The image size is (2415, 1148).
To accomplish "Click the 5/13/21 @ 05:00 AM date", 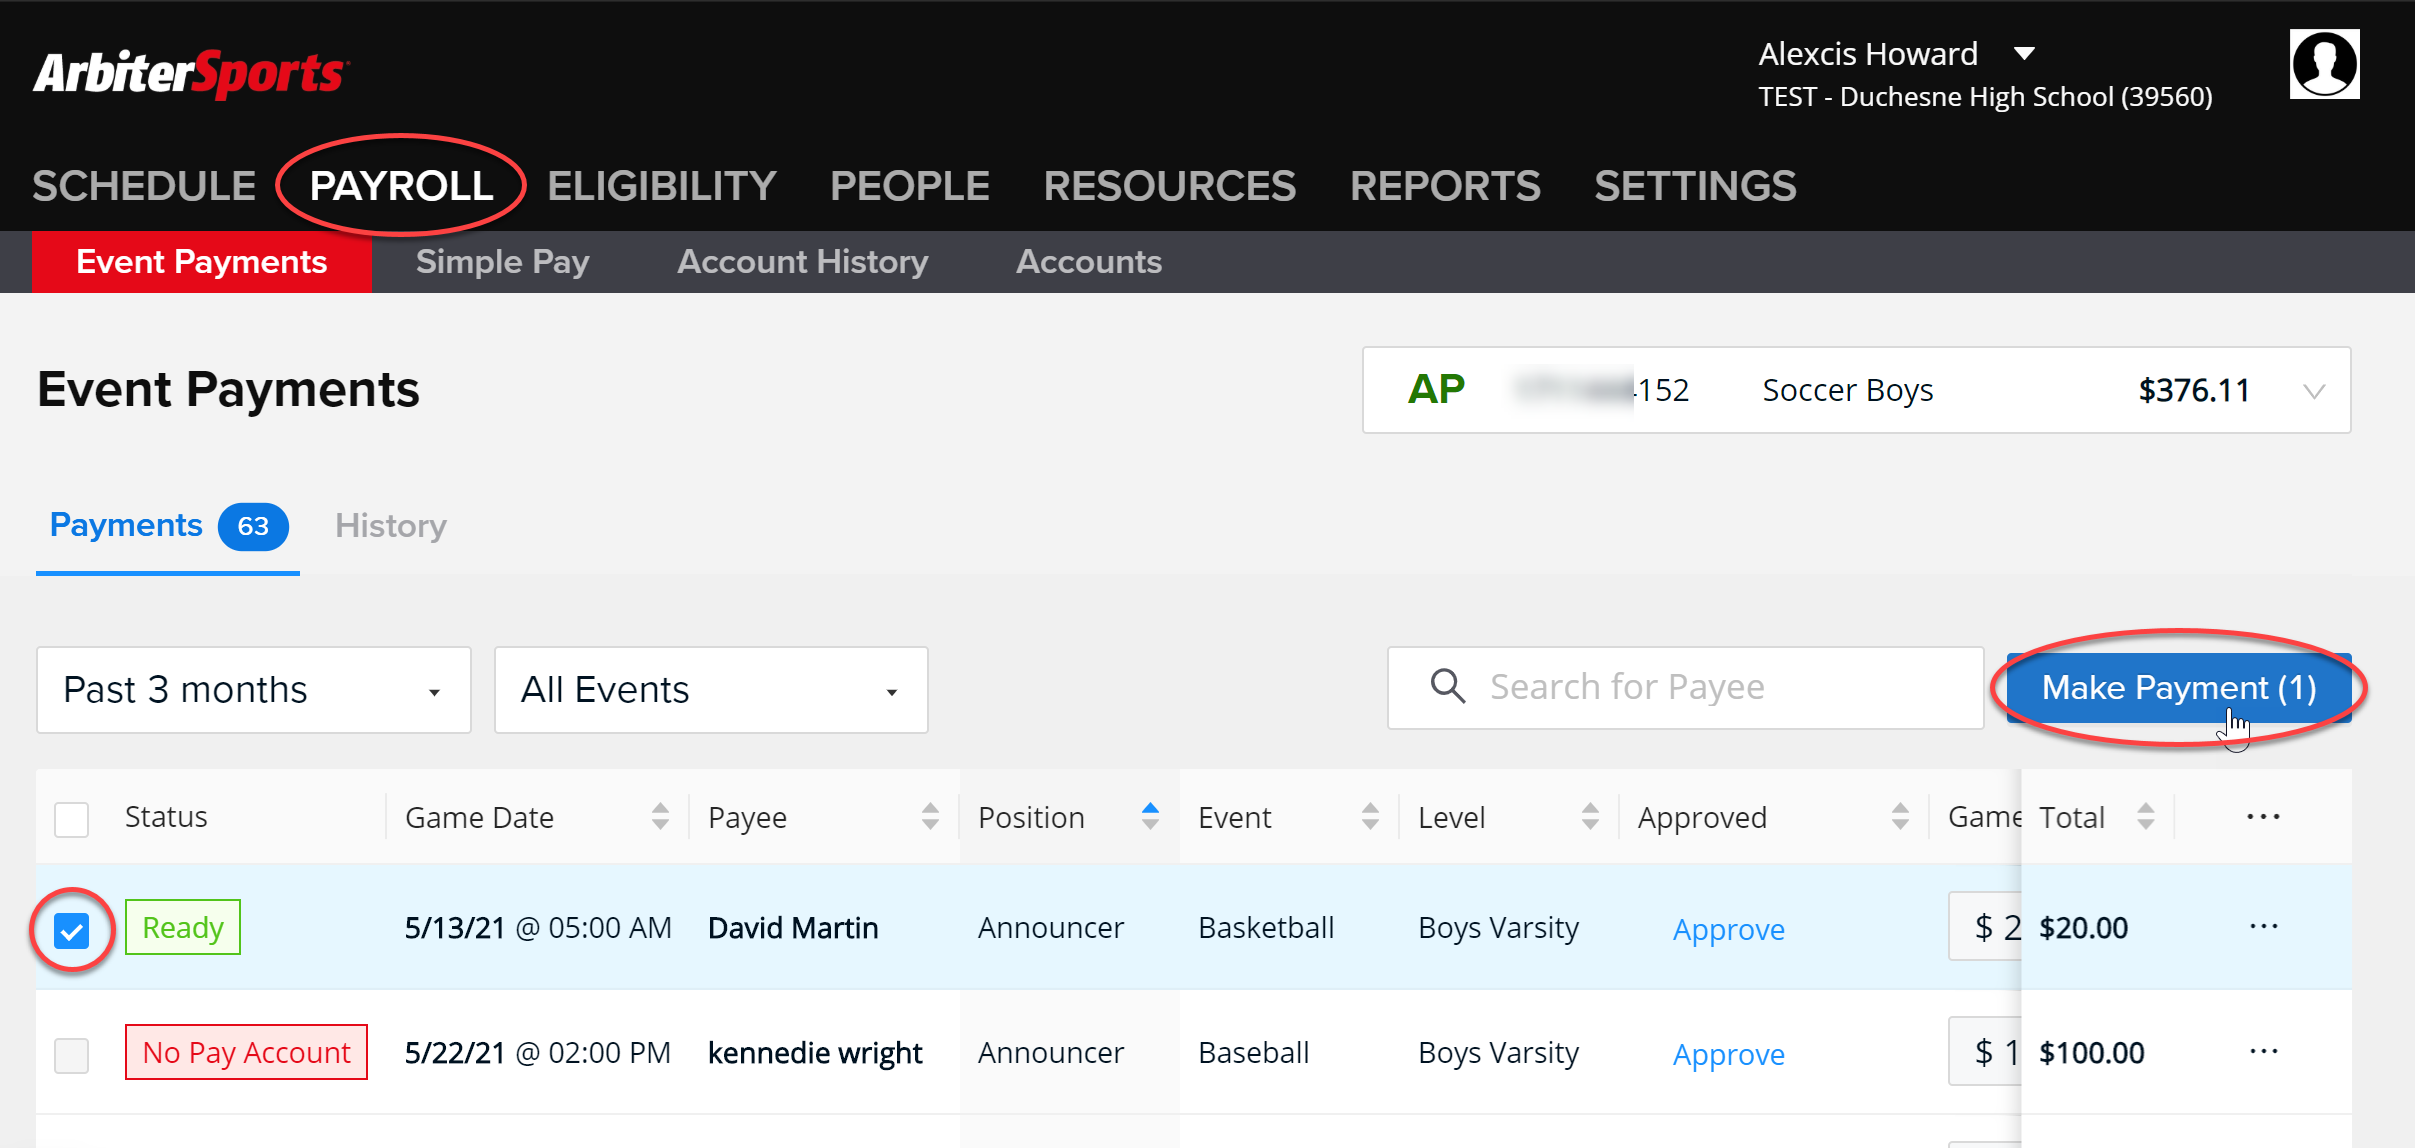I will click(x=538, y=928).
